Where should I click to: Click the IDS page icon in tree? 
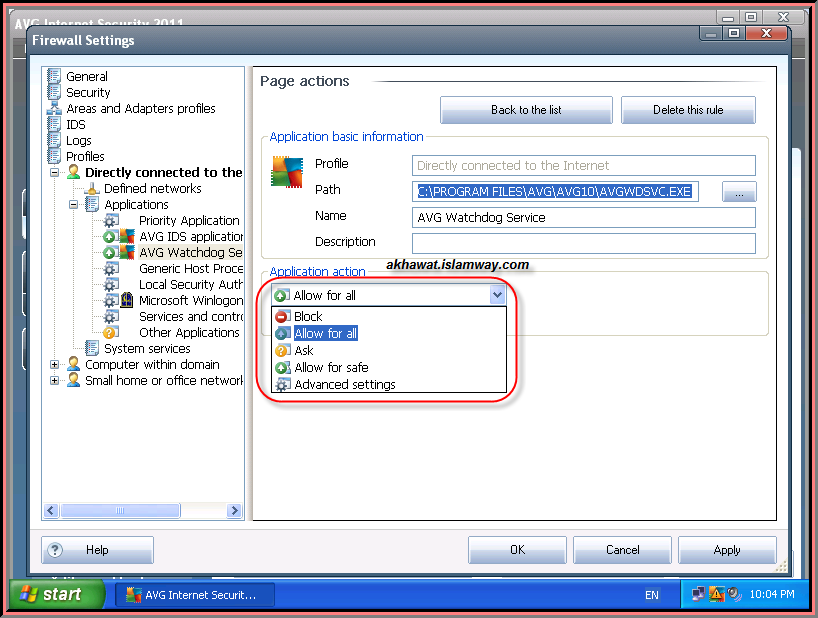pos(54,124)
